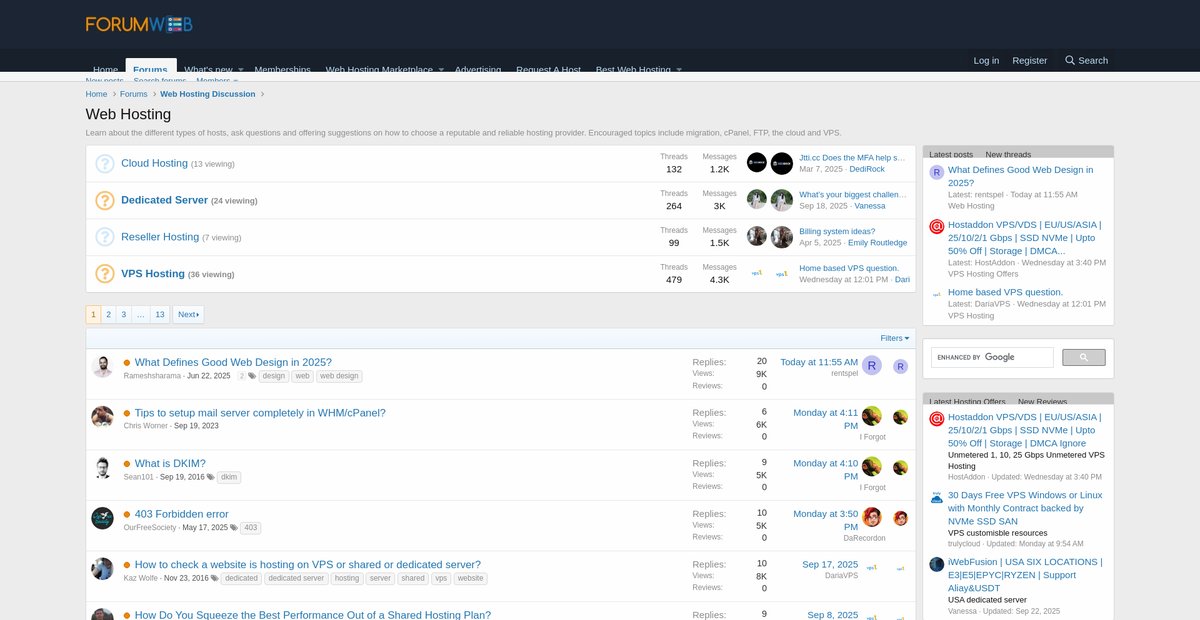Open the Filters dropdown
Image resolution: width=1200 pixels, height=620 pixels.
pyautogui.click(x=895, y=338)
